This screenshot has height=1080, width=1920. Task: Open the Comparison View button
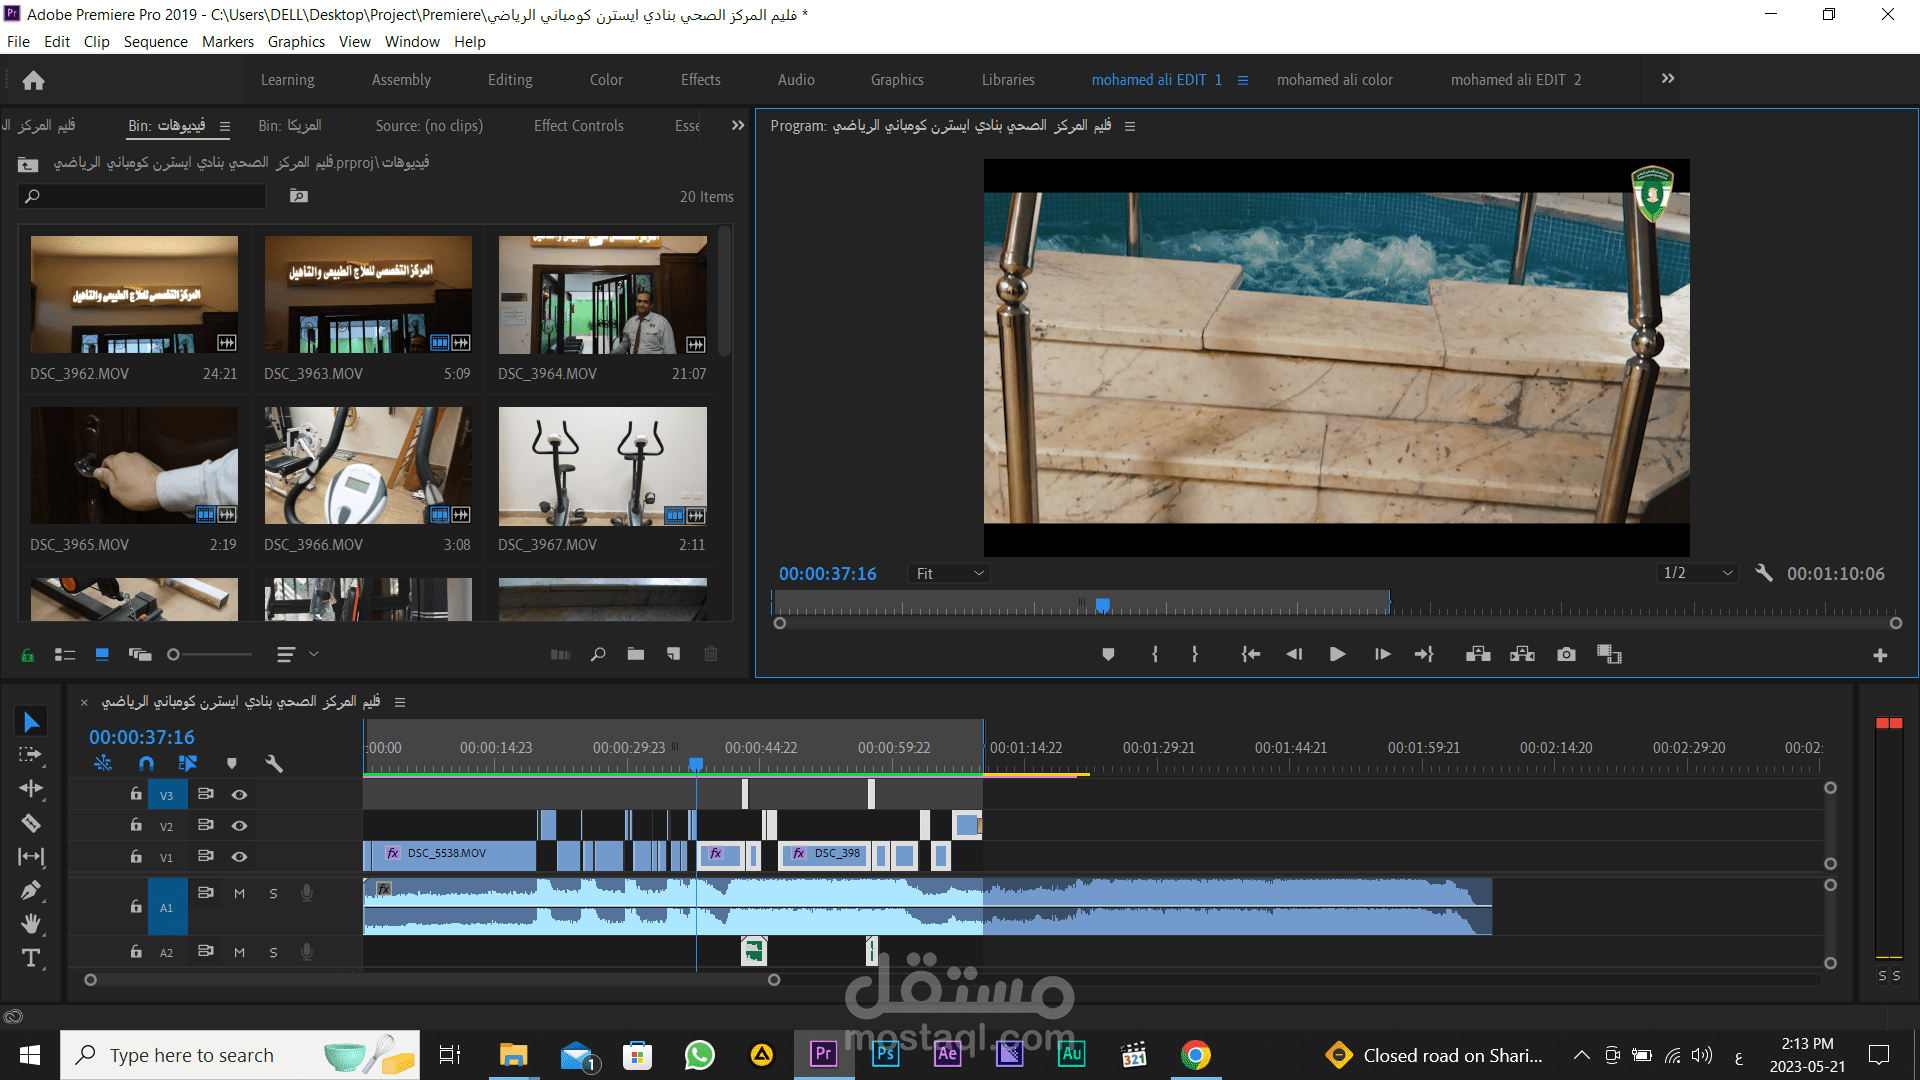[x=1609, y=654]
